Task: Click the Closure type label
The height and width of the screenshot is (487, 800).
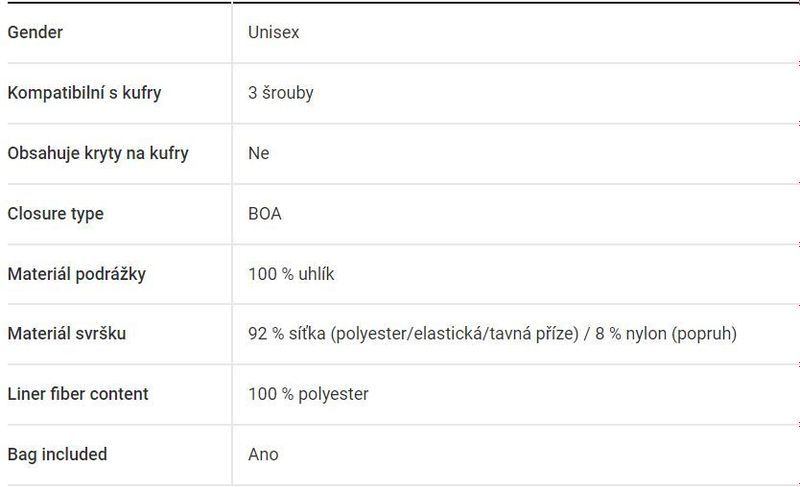Action: click(56, 213)
